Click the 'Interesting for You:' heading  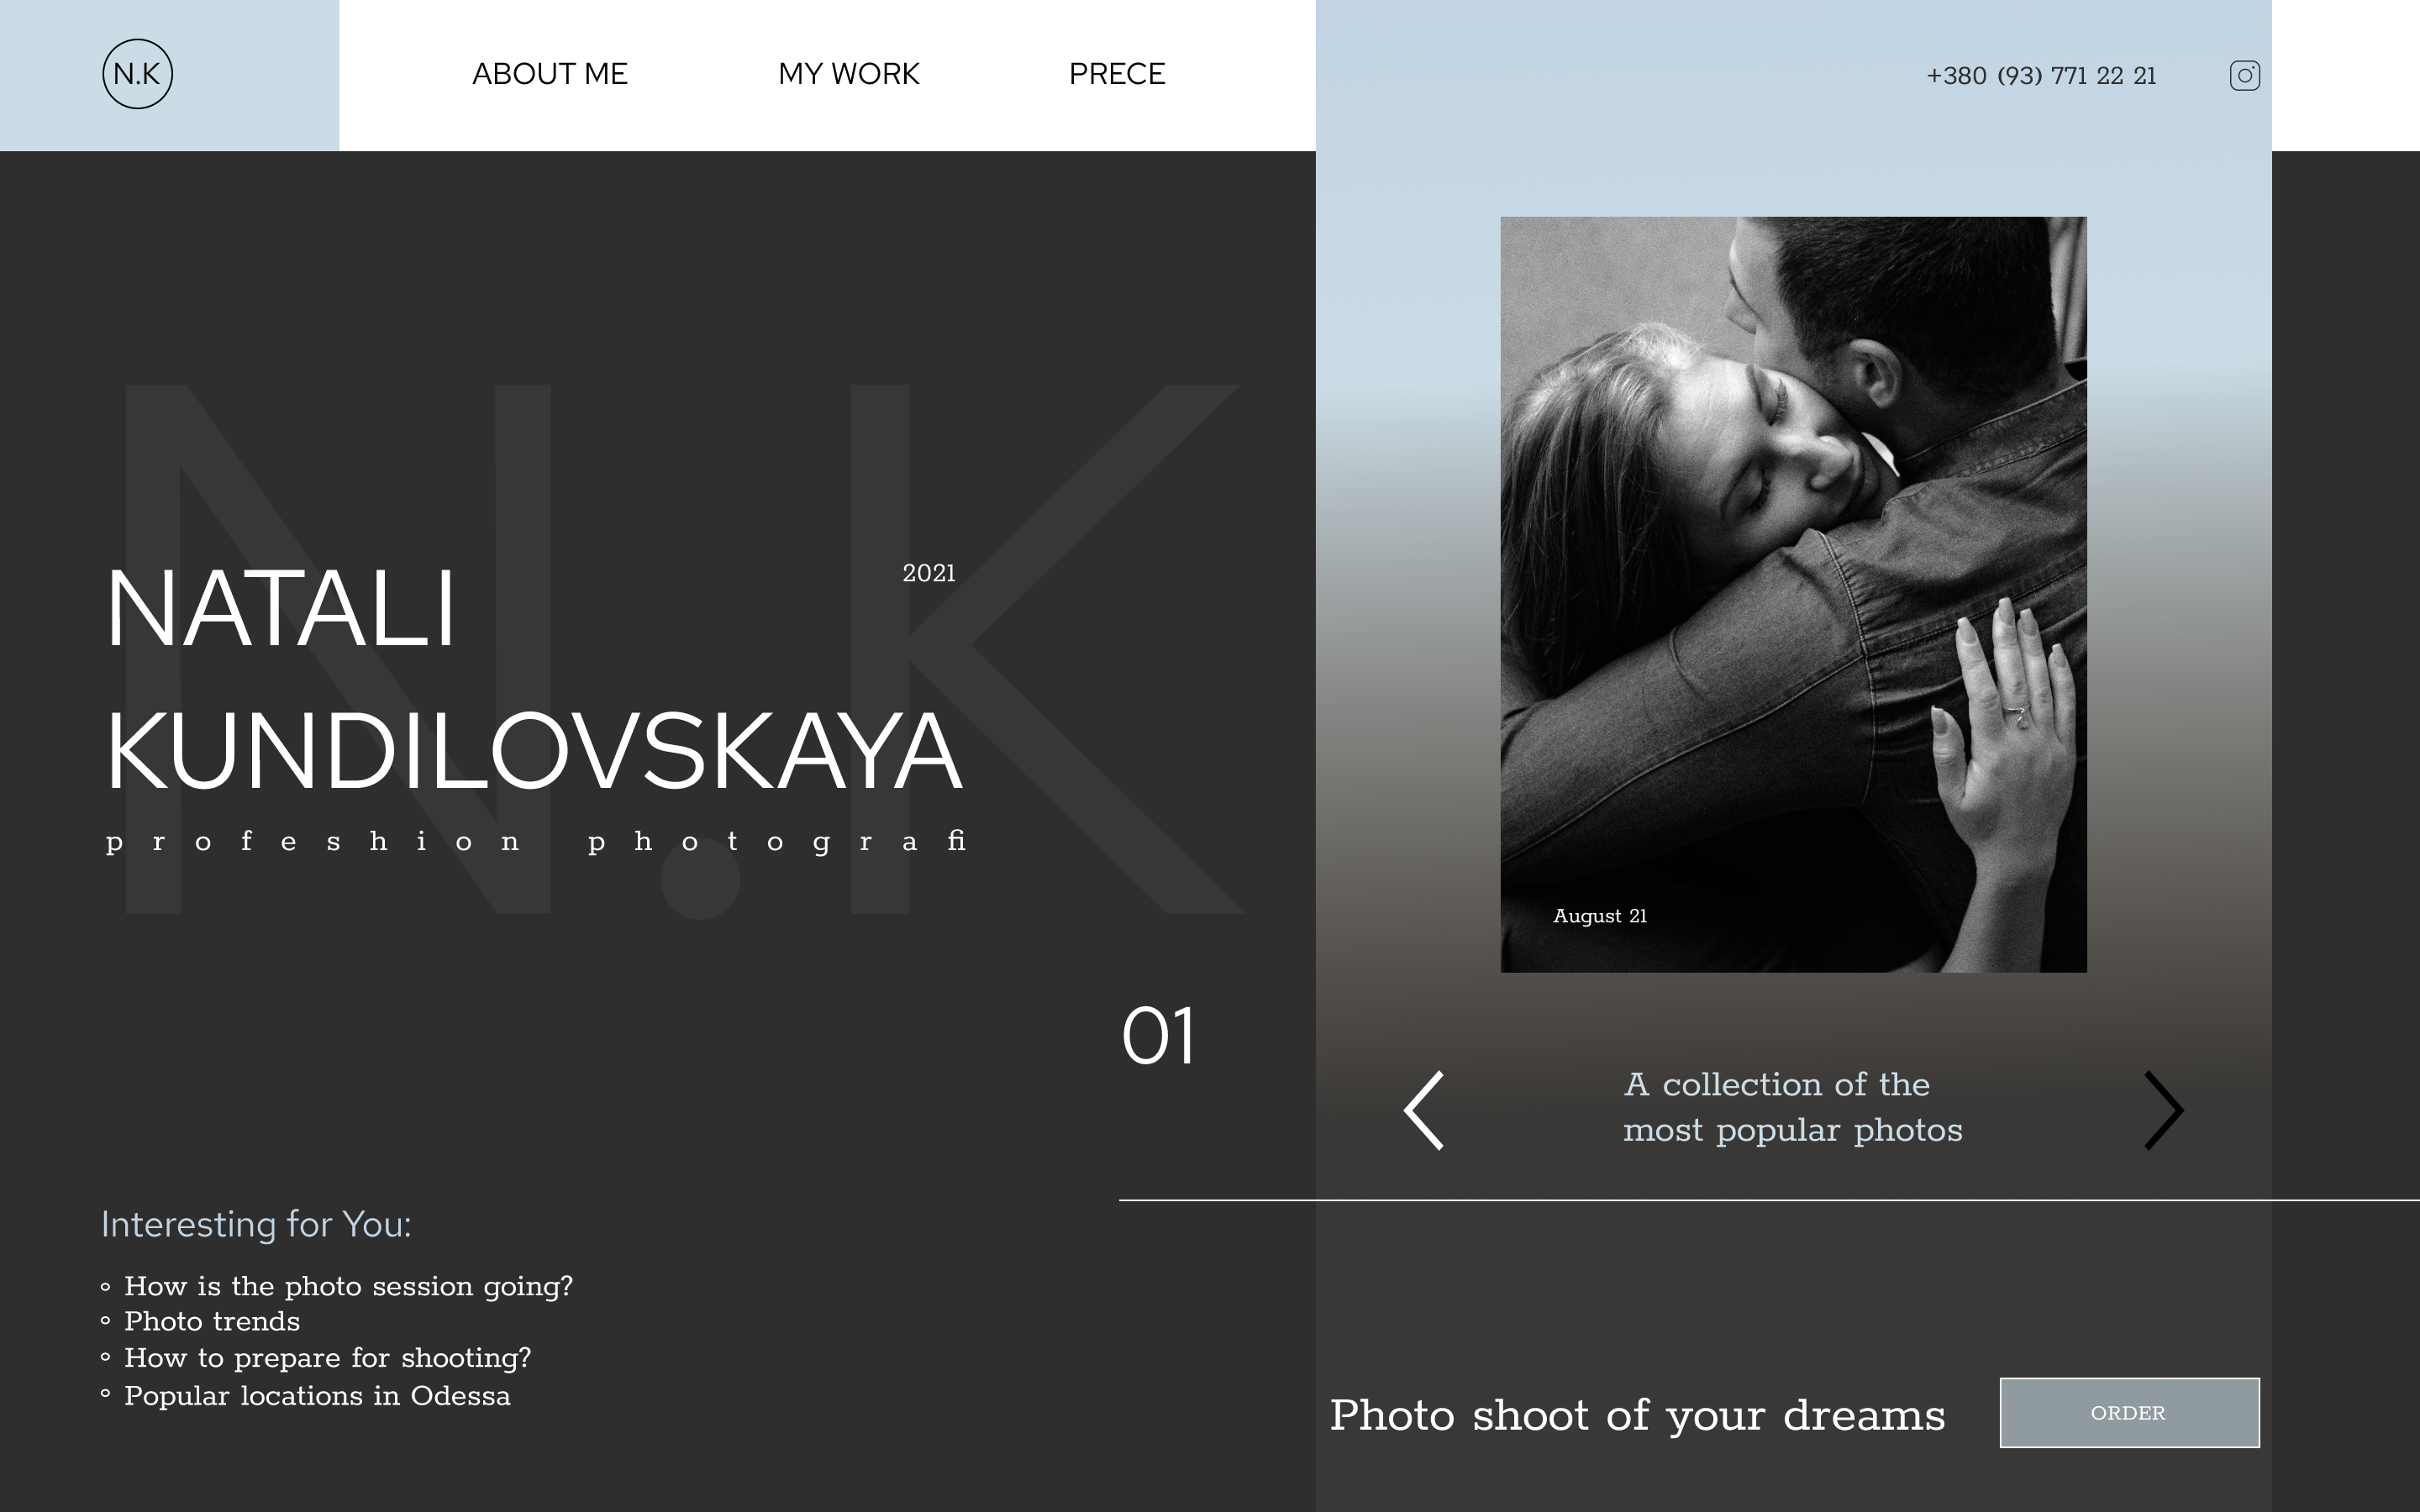tap(256, 1224)
